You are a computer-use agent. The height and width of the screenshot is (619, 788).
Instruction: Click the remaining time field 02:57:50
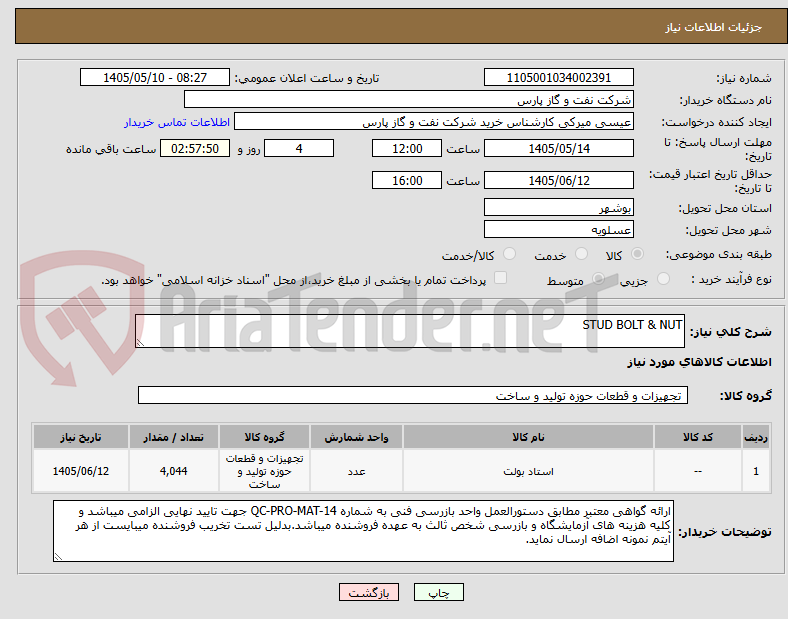[x=195, y=149]
